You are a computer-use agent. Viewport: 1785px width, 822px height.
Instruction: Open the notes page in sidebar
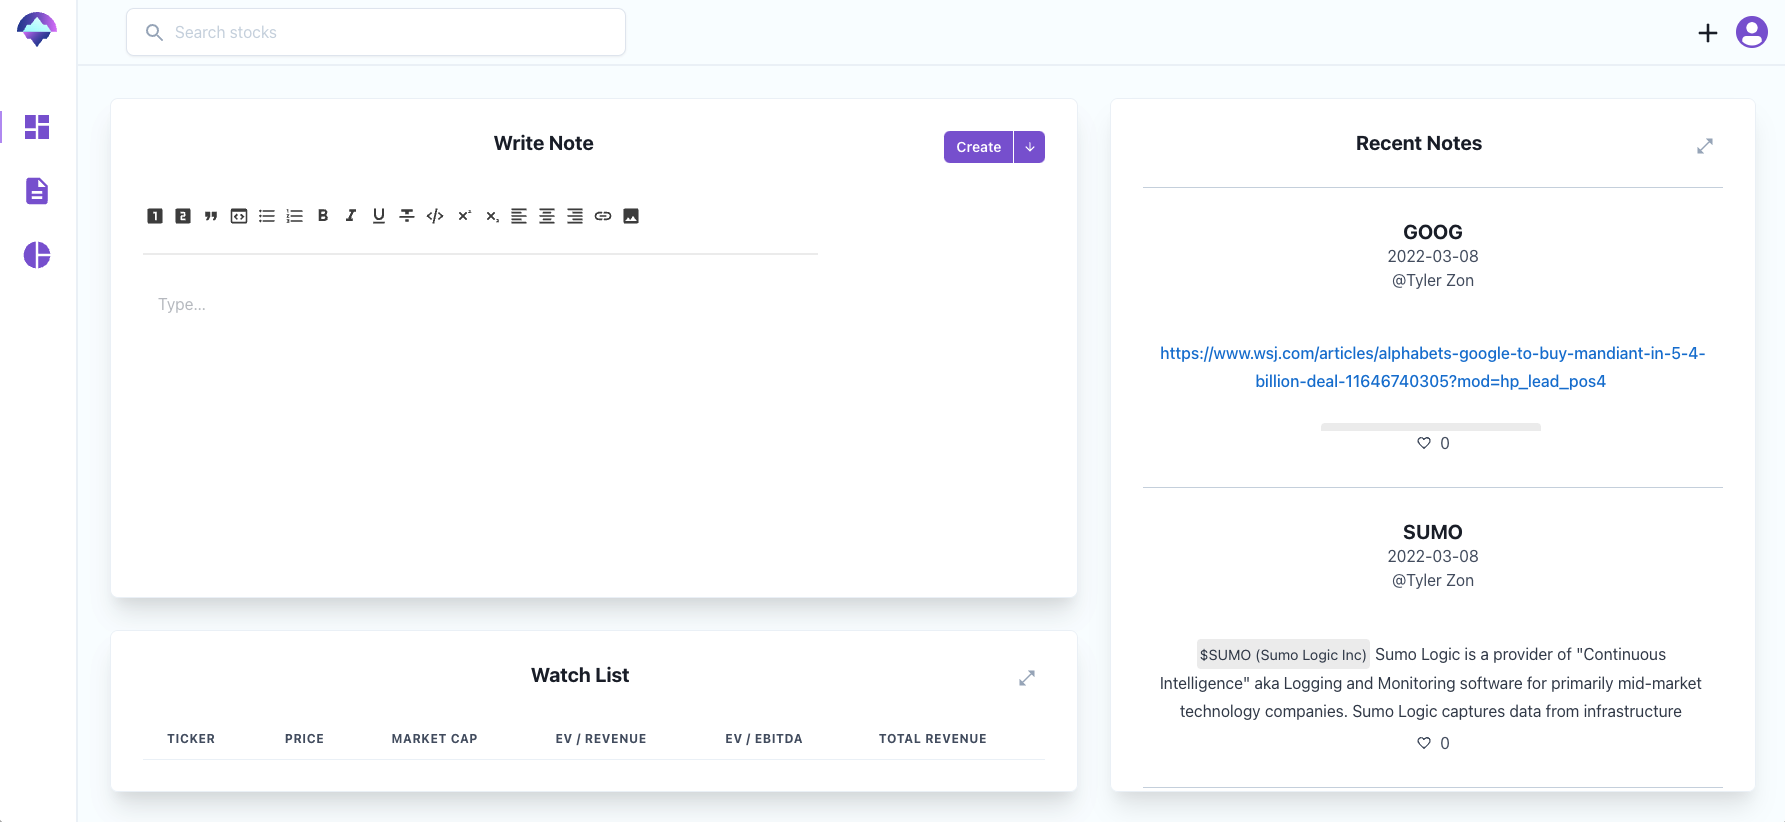tap(37, 191)
